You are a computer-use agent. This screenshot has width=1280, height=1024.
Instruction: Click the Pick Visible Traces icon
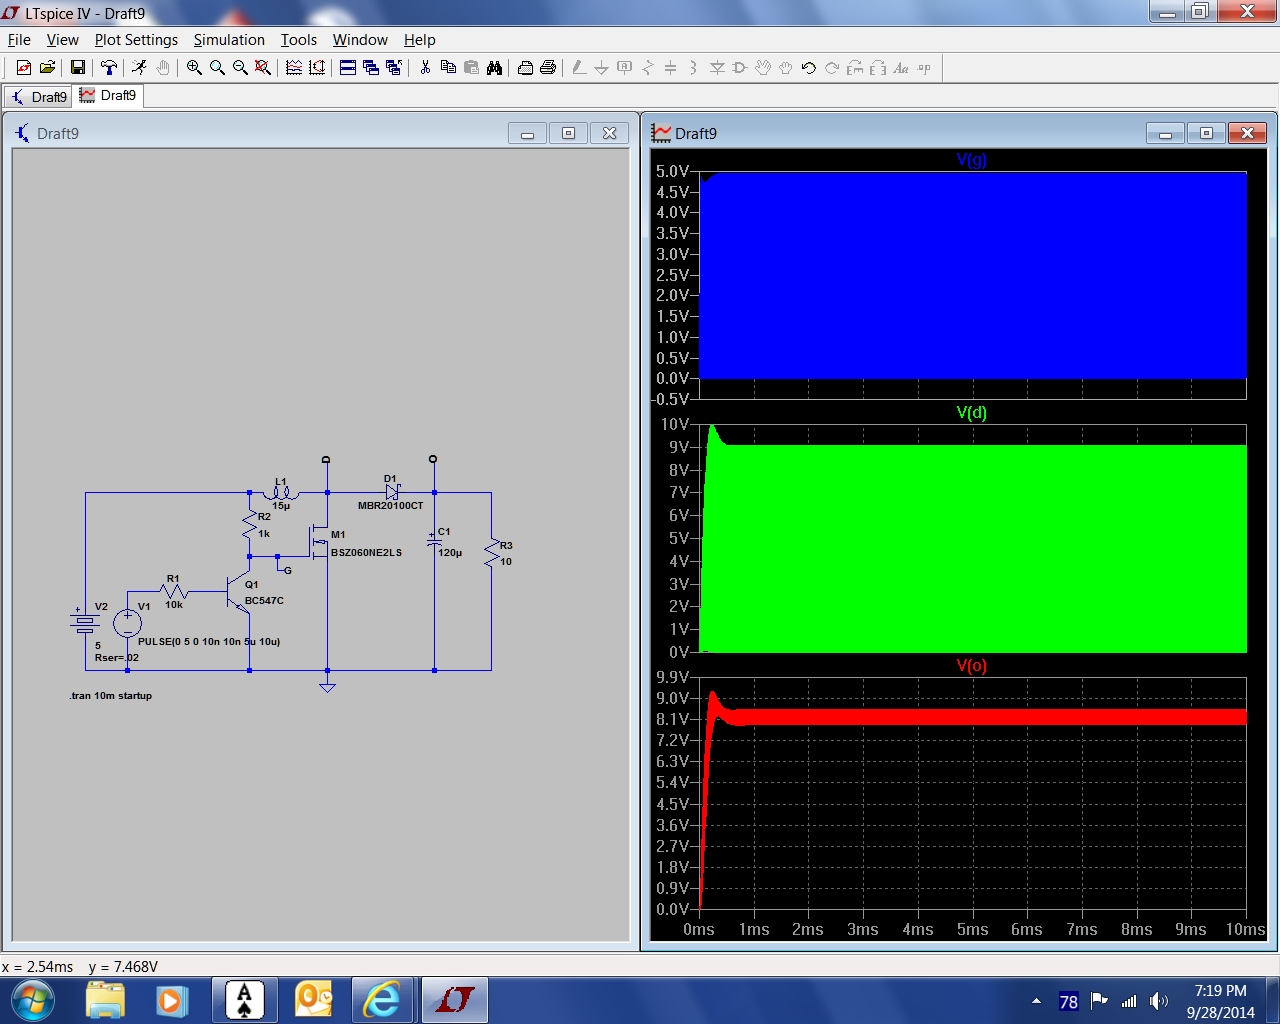(x=317, y=68)
